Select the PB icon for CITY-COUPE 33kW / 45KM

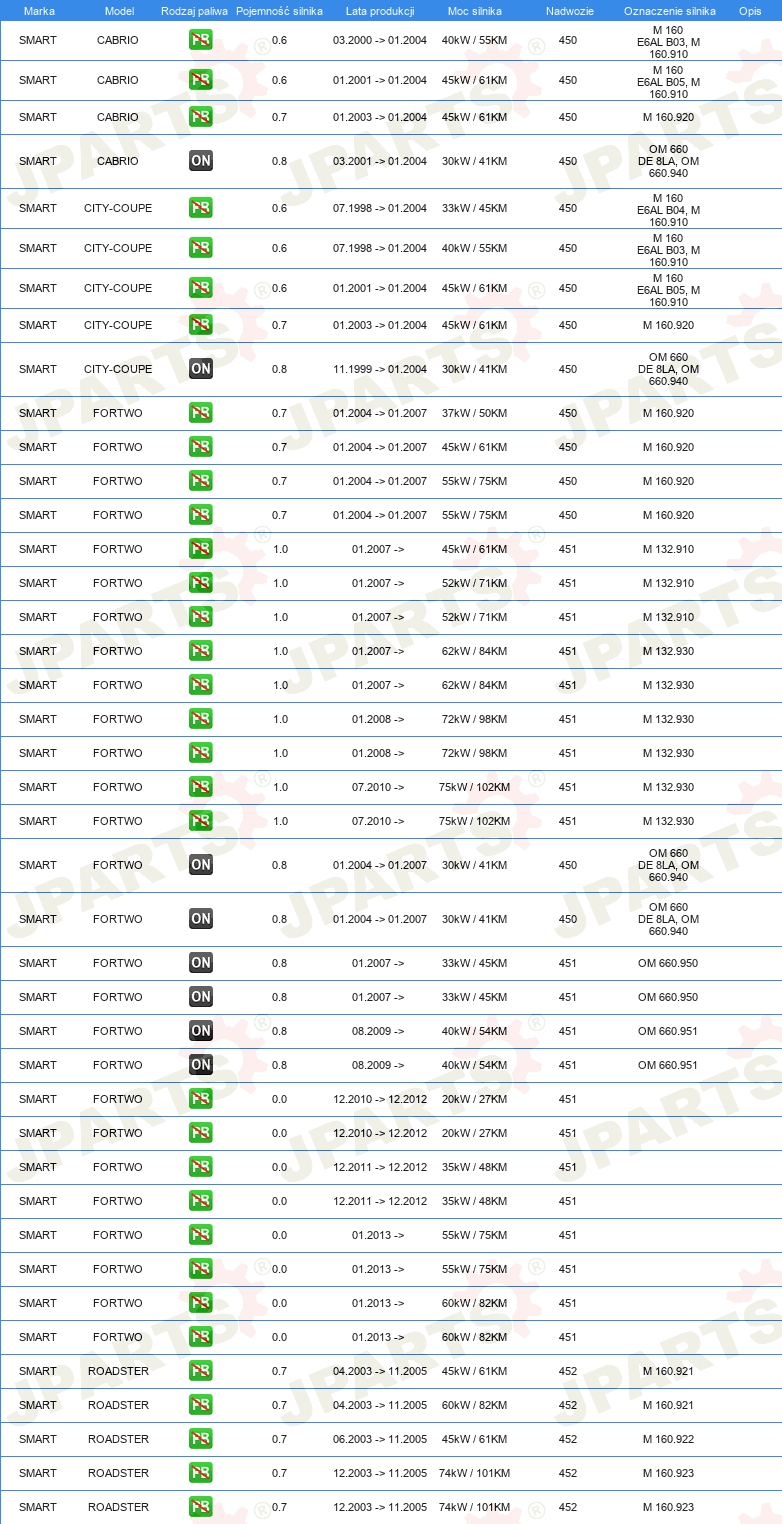[201, 208]
